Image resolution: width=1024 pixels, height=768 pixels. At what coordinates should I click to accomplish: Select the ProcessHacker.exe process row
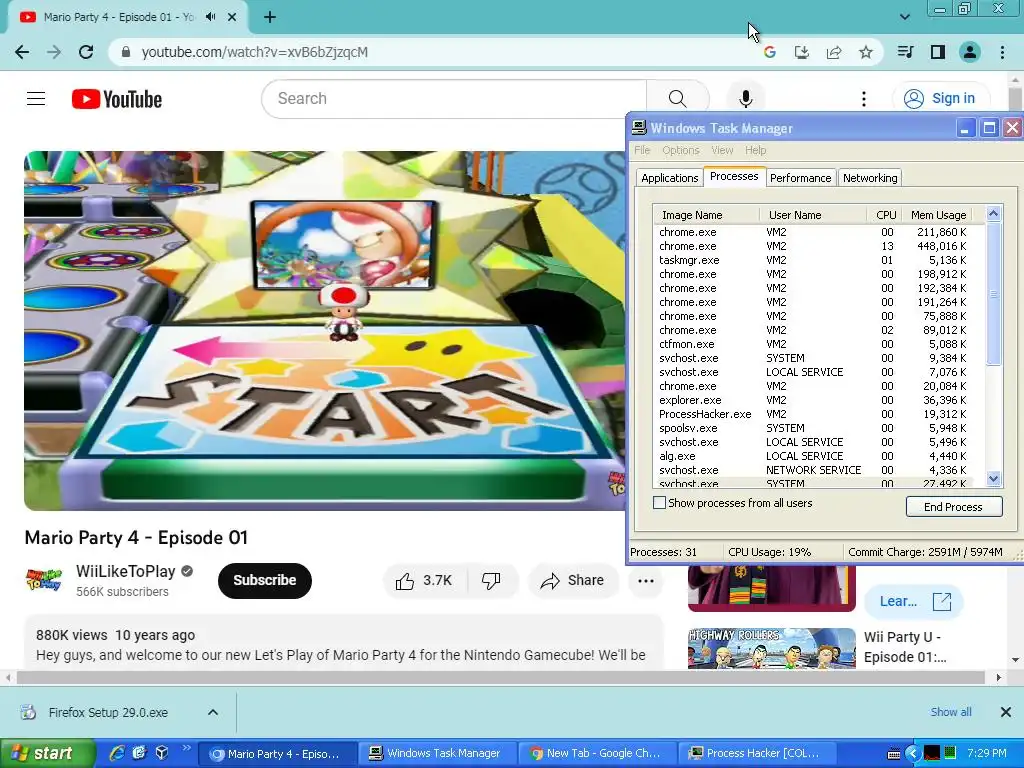[x=812, y=414]
